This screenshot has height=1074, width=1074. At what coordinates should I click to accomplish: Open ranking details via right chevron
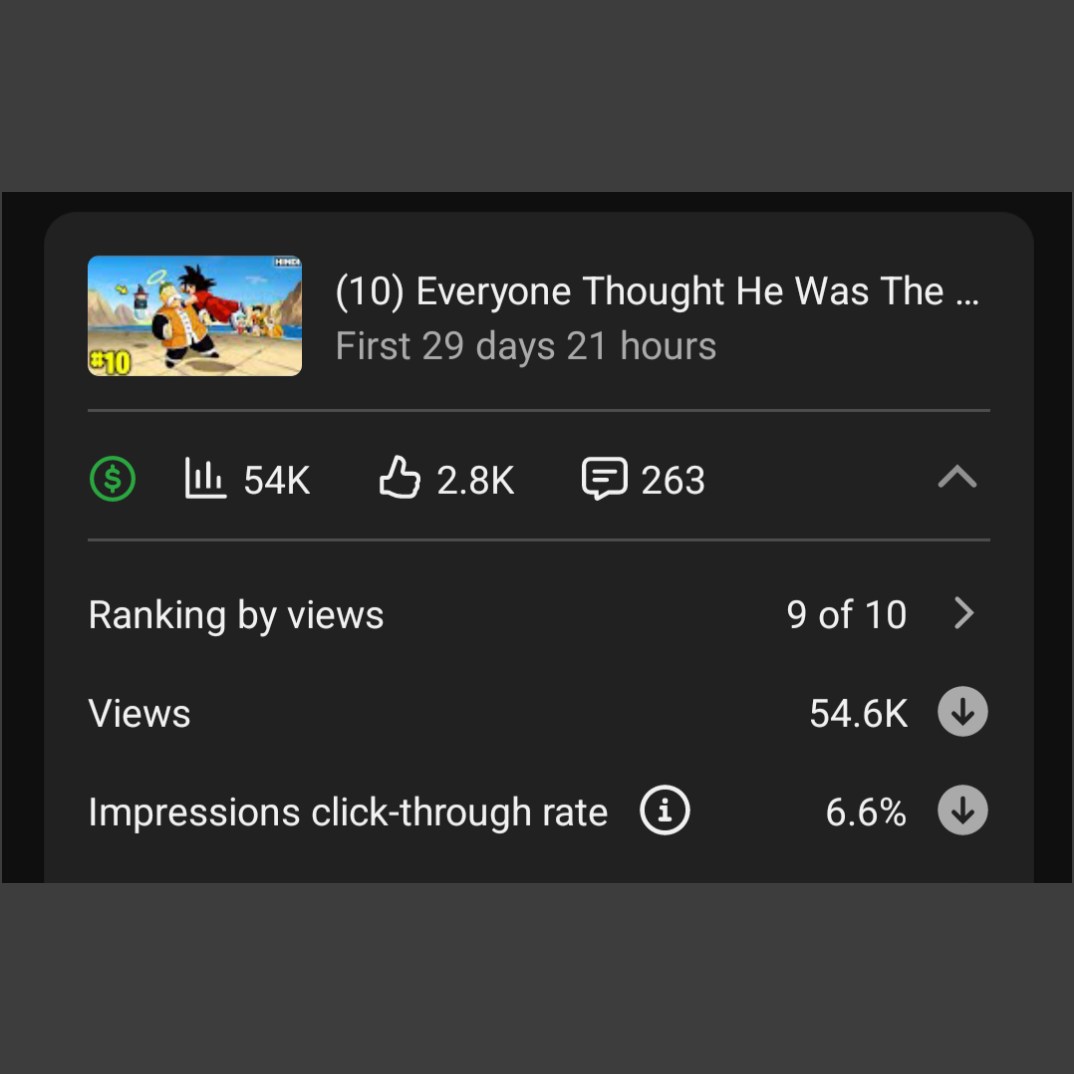[964, 613]
